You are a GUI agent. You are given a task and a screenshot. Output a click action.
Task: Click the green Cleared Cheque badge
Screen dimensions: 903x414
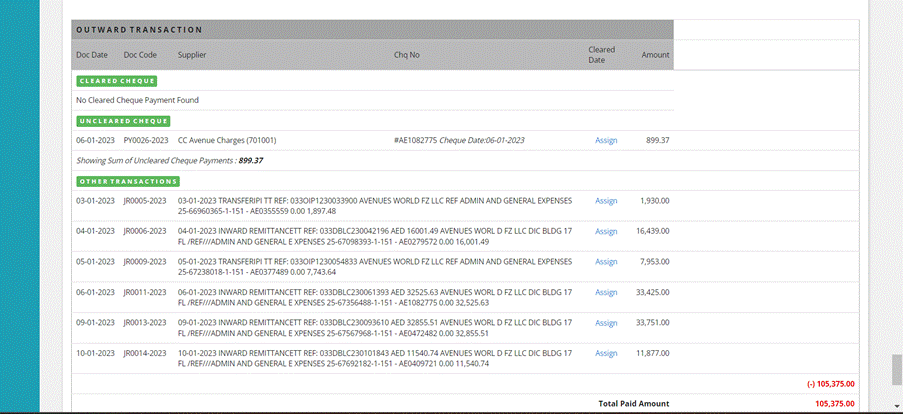117,80
